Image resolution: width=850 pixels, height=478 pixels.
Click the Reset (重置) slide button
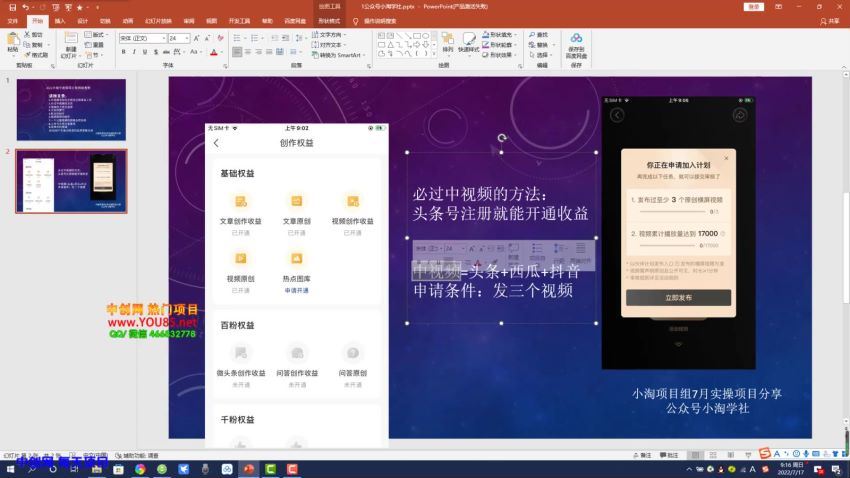click(95, 45)
